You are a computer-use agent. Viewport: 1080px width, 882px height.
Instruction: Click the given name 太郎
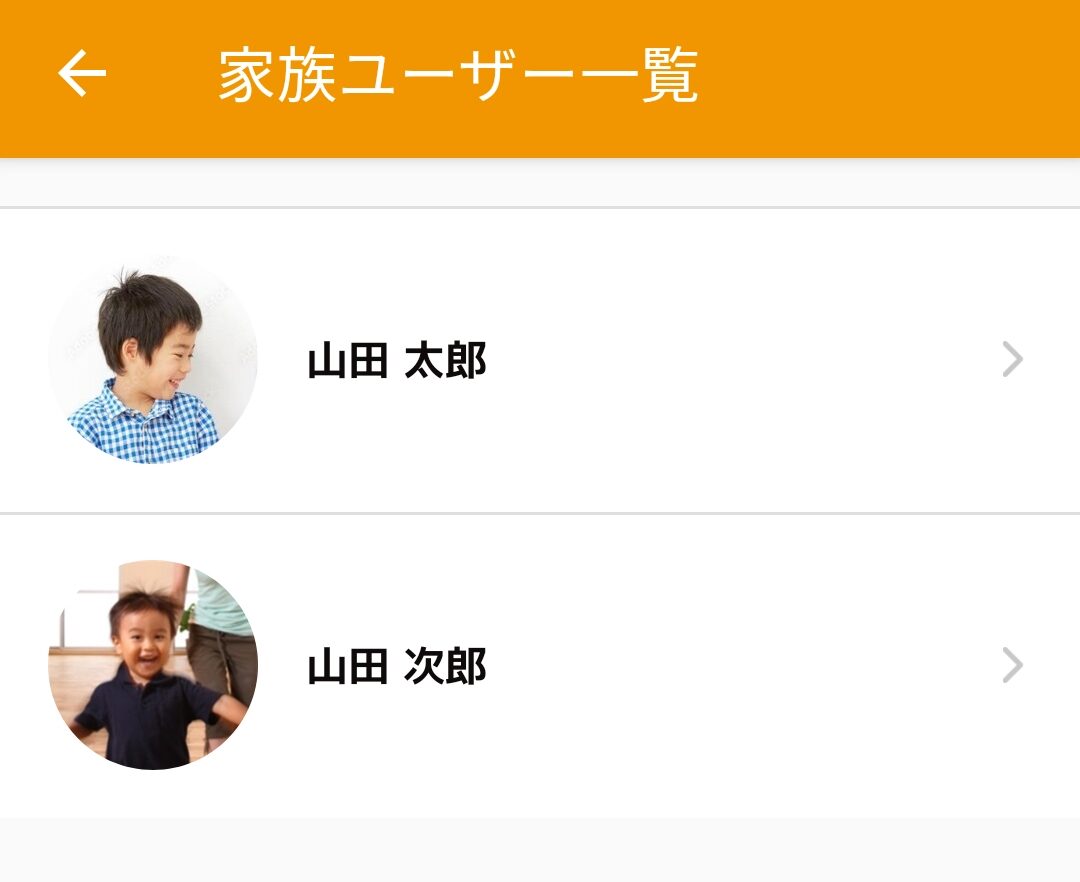445,361
